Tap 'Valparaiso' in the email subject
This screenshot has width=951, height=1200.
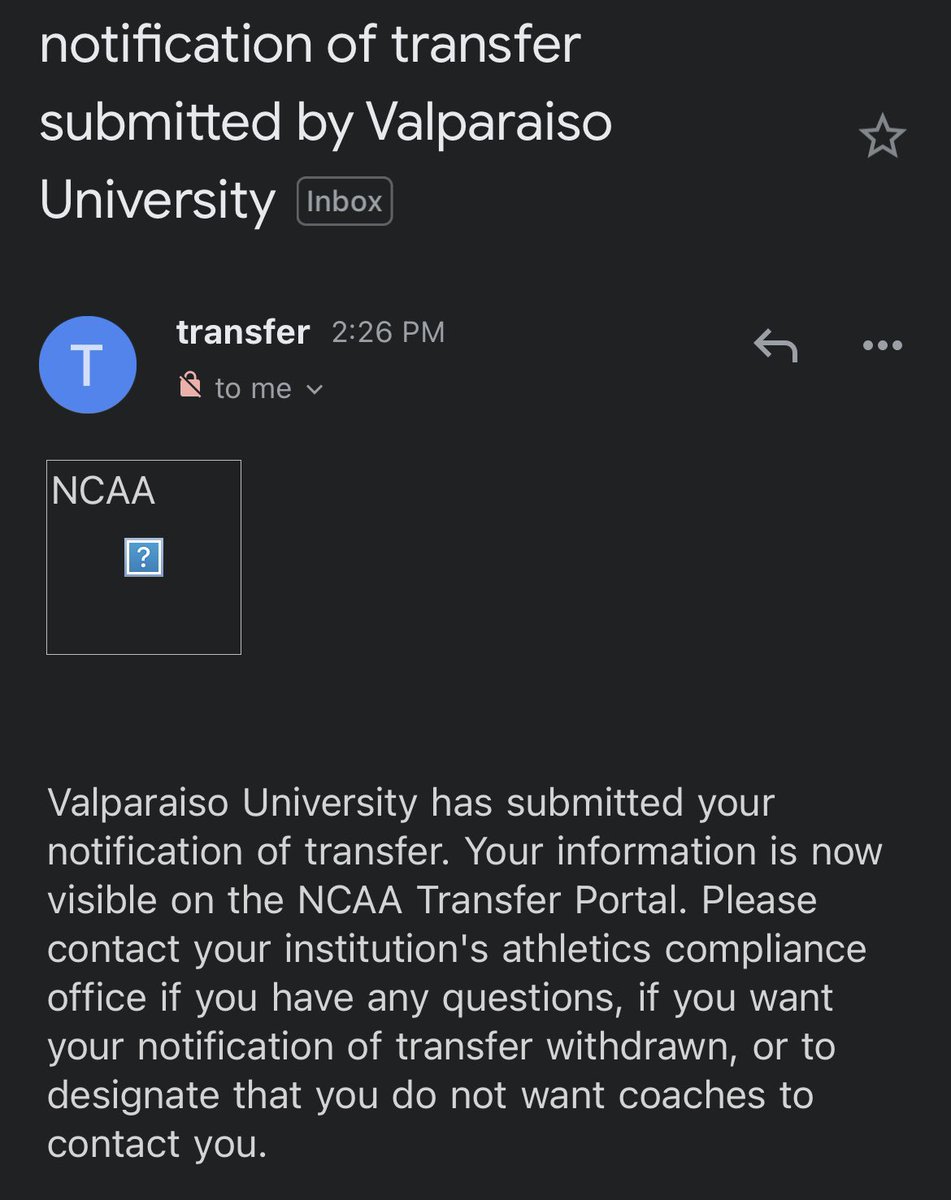coord(489,124)
